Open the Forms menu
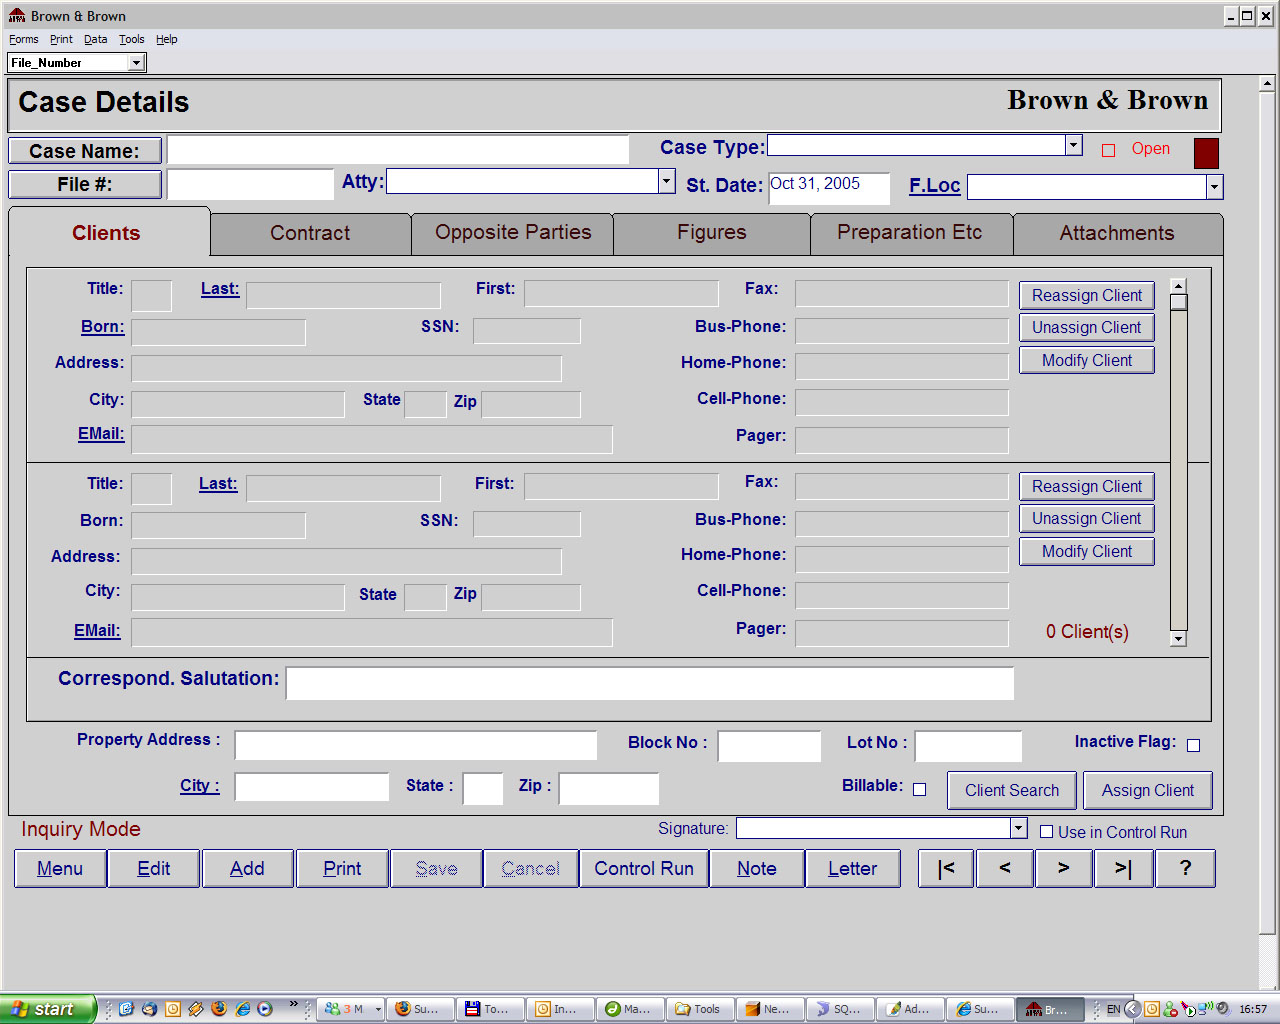Viewport: 1280px width, 1024px height. (24, 39)
